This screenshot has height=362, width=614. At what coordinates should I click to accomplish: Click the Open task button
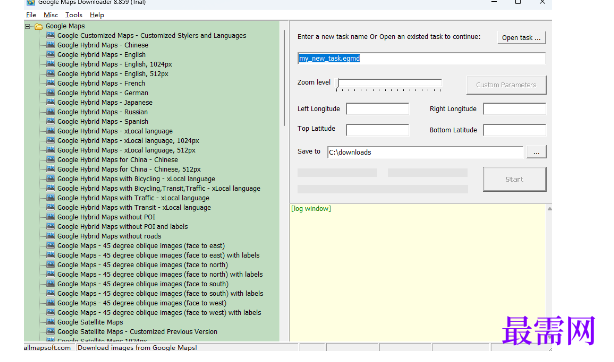[x=521, y=38]
